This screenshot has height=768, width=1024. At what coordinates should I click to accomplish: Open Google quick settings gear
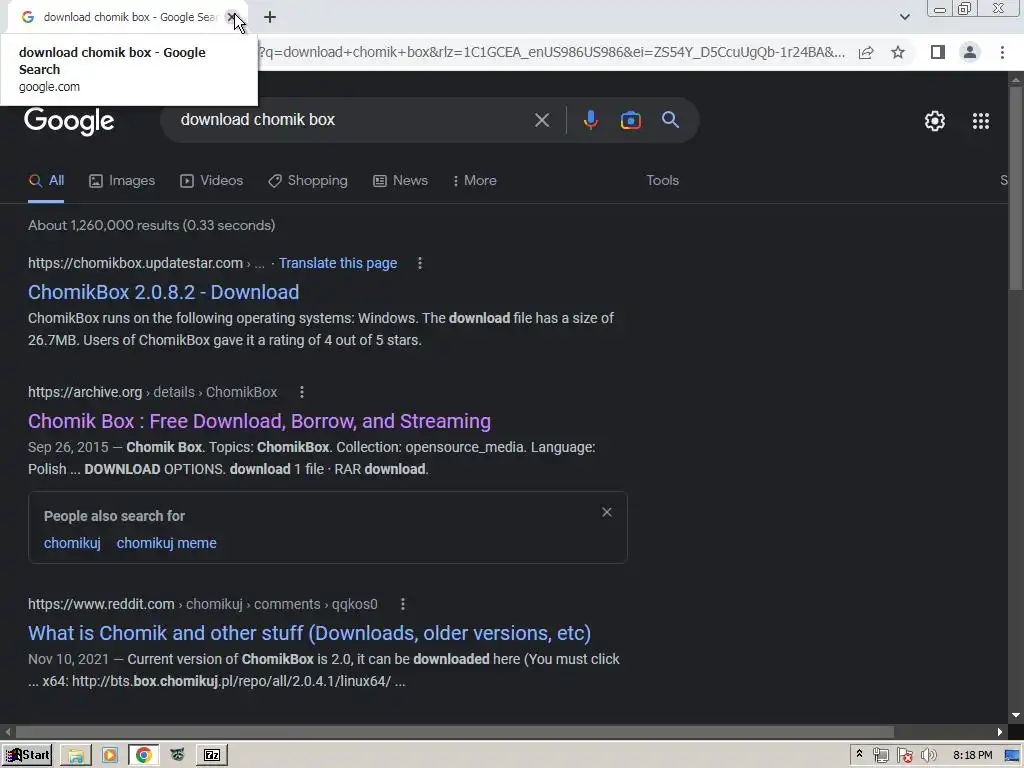click(x=935, y=121)
